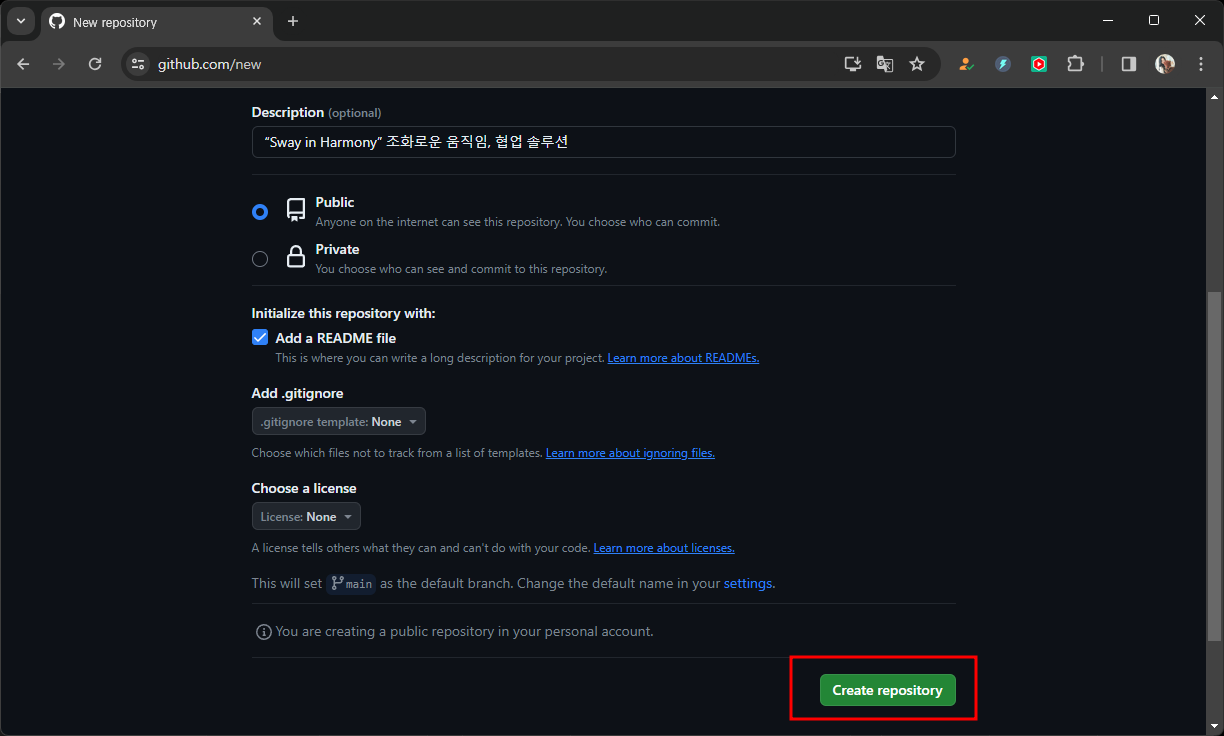
Task: Click the info icon beside public repository notice
Action: point(264,632)
